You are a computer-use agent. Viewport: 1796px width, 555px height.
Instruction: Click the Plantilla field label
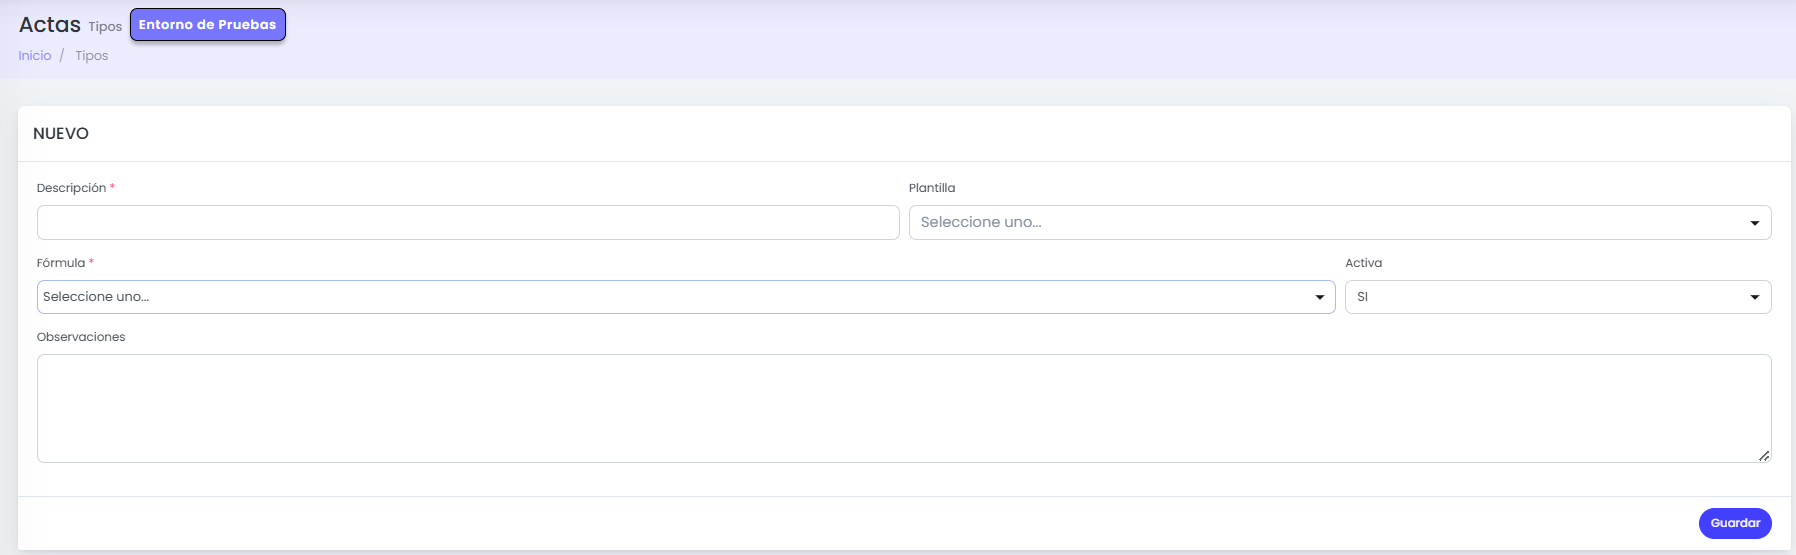[932, 188]
